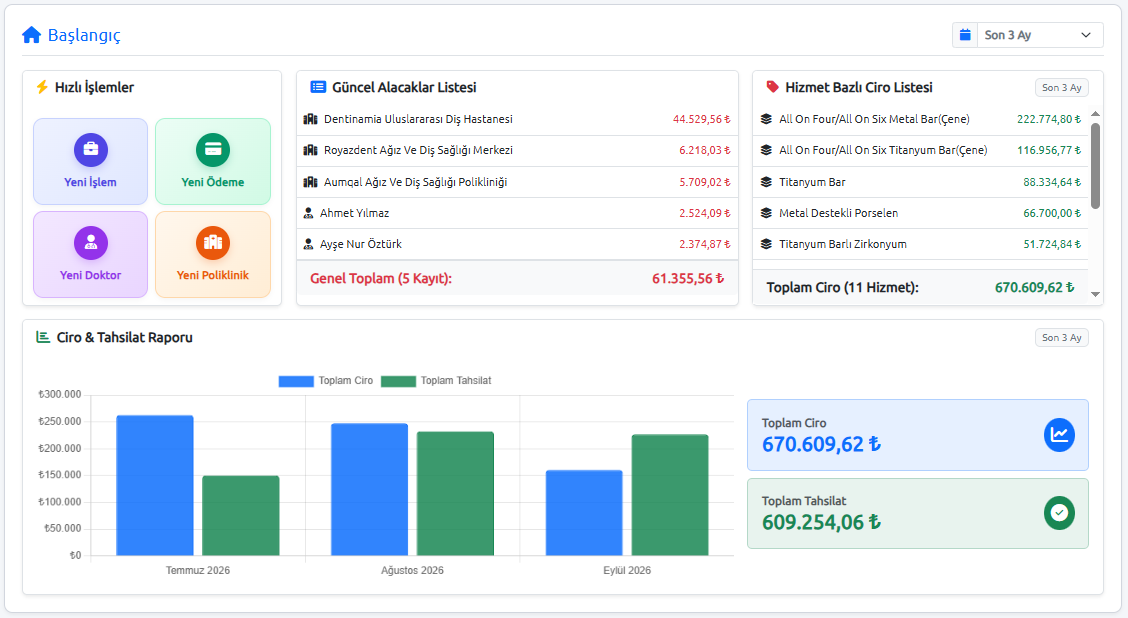This screenshot has width=1128, height=618.
Task: Toggle Toplam Tahsilat legend green swatch
Action: [399, 381]
